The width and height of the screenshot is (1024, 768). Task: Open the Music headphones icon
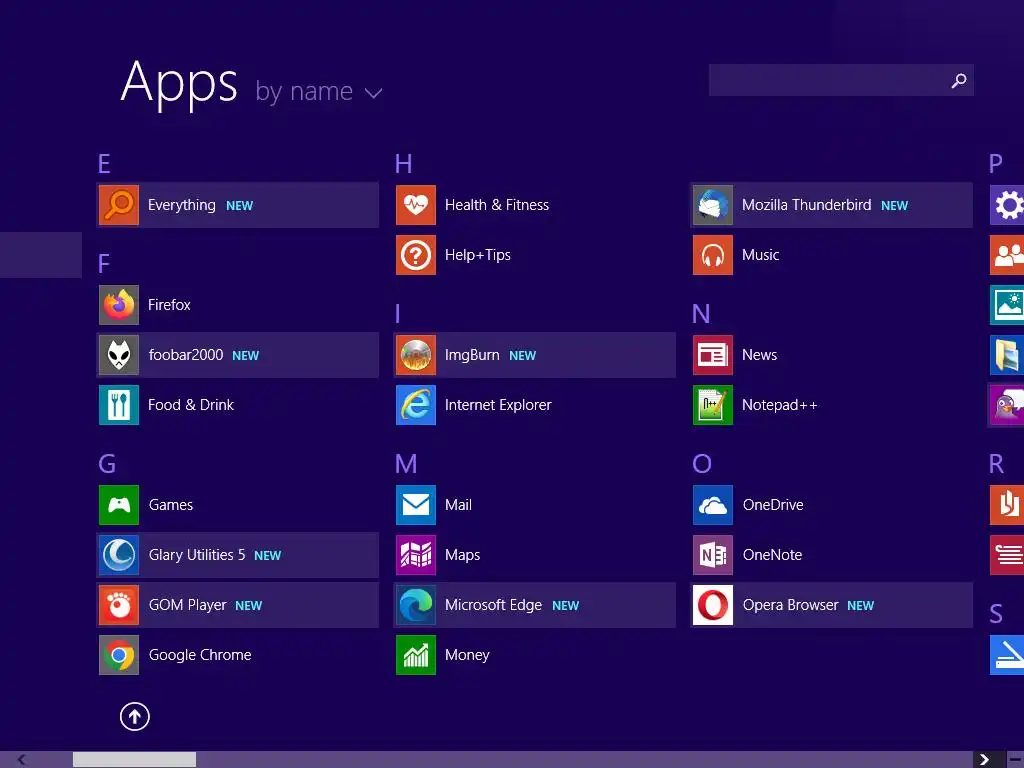click(713, 255)
